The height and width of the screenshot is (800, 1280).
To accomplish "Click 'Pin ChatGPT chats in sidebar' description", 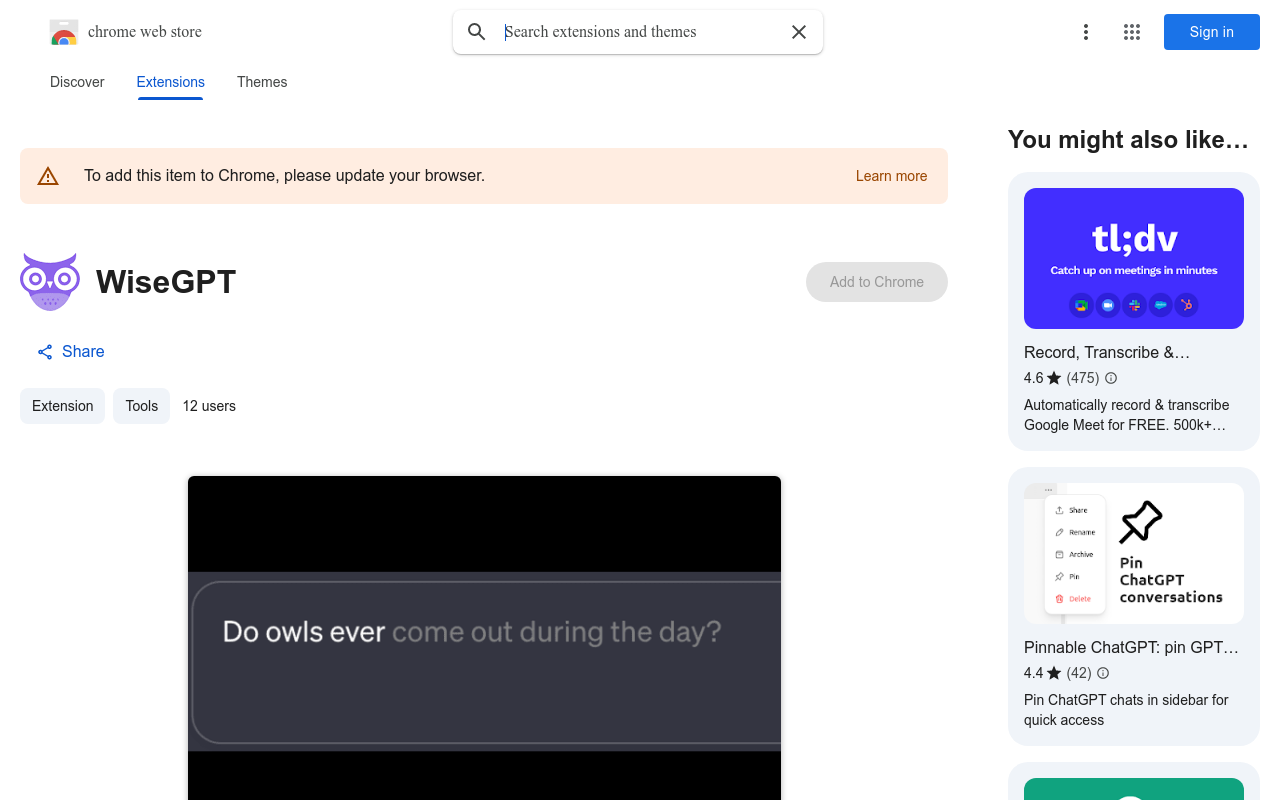I will [1126, 710].
